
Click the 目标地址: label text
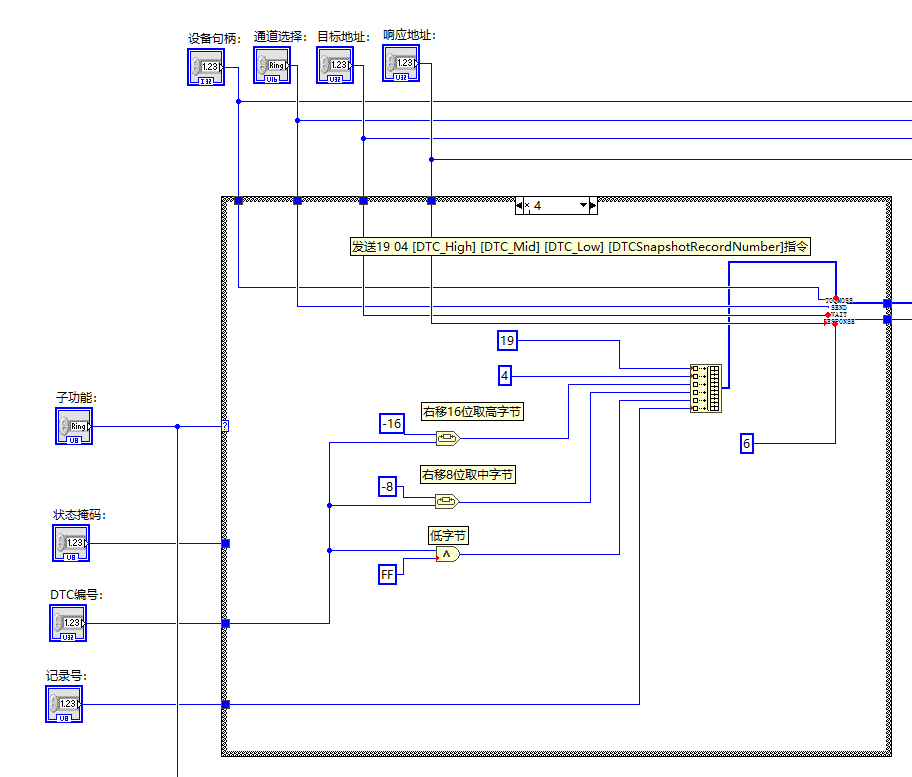click(x=343, y=37)
